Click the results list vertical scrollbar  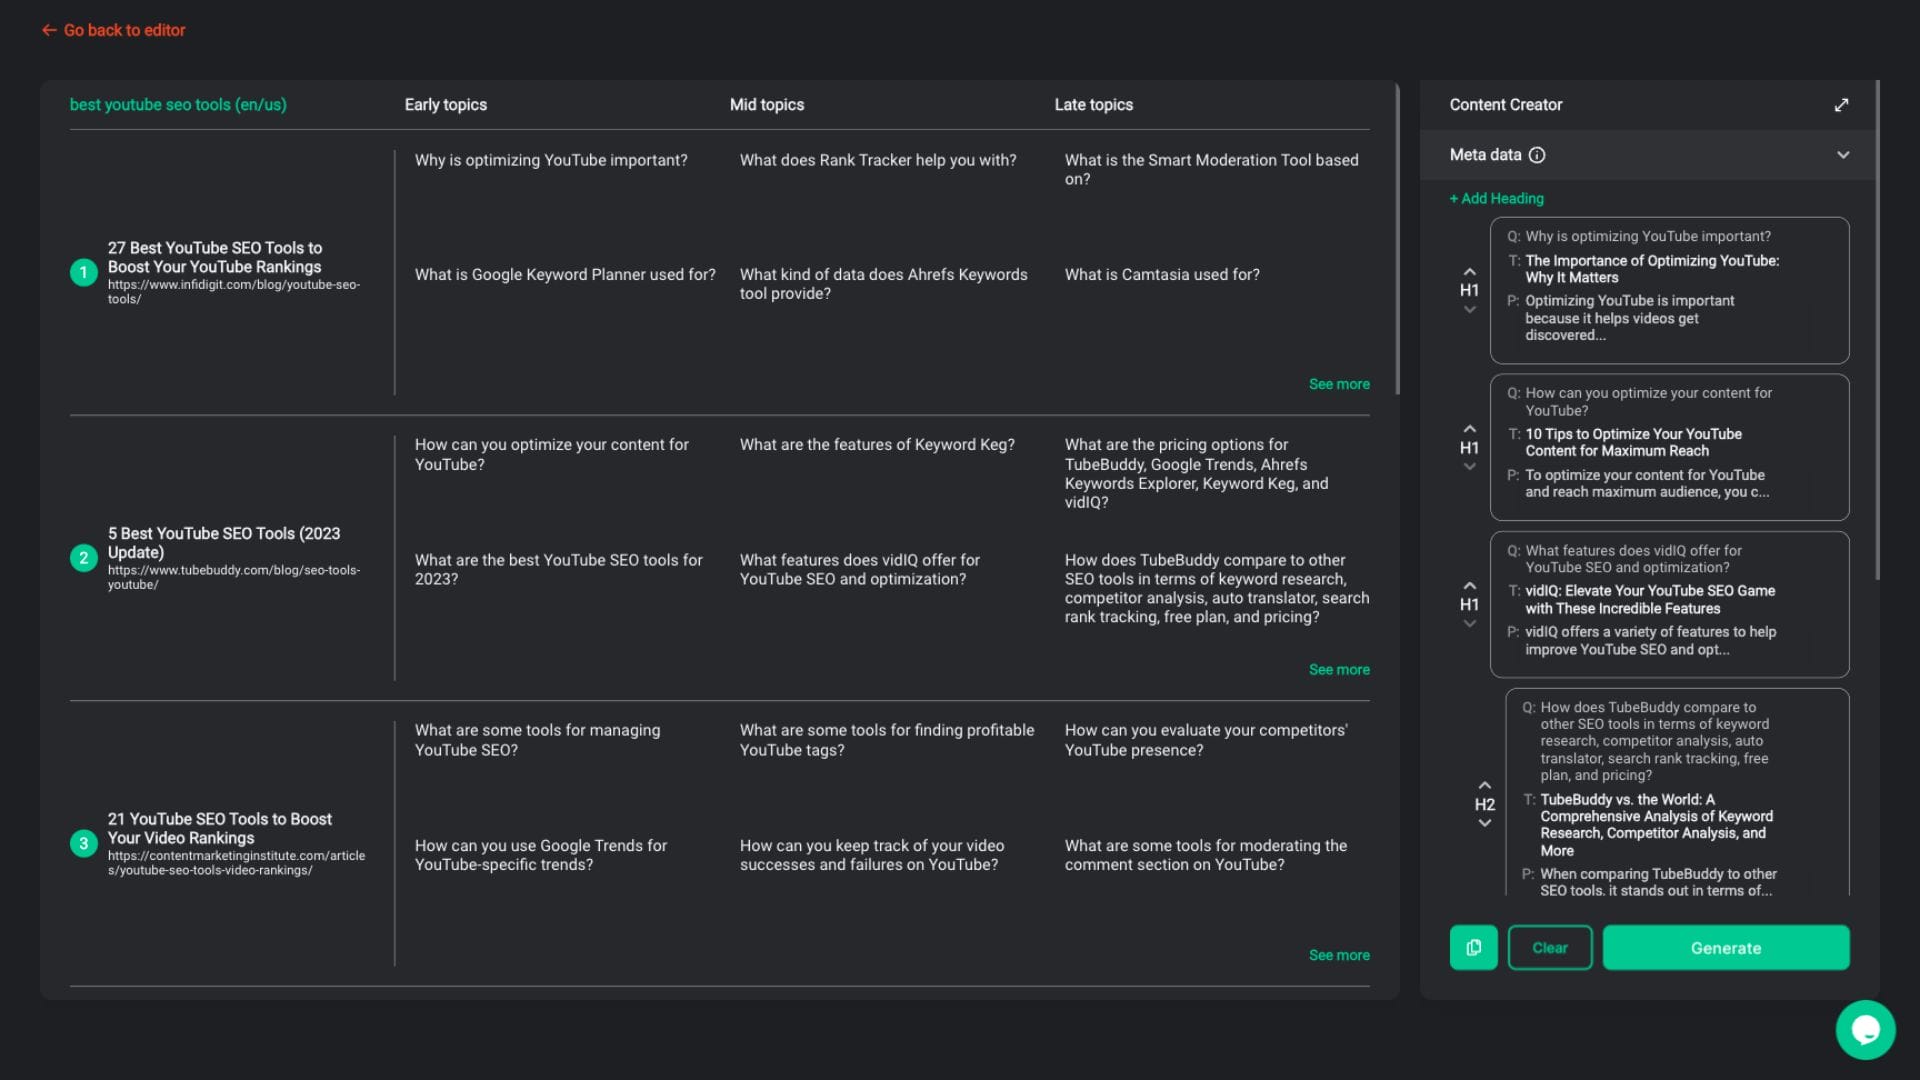click(1397, 240)
